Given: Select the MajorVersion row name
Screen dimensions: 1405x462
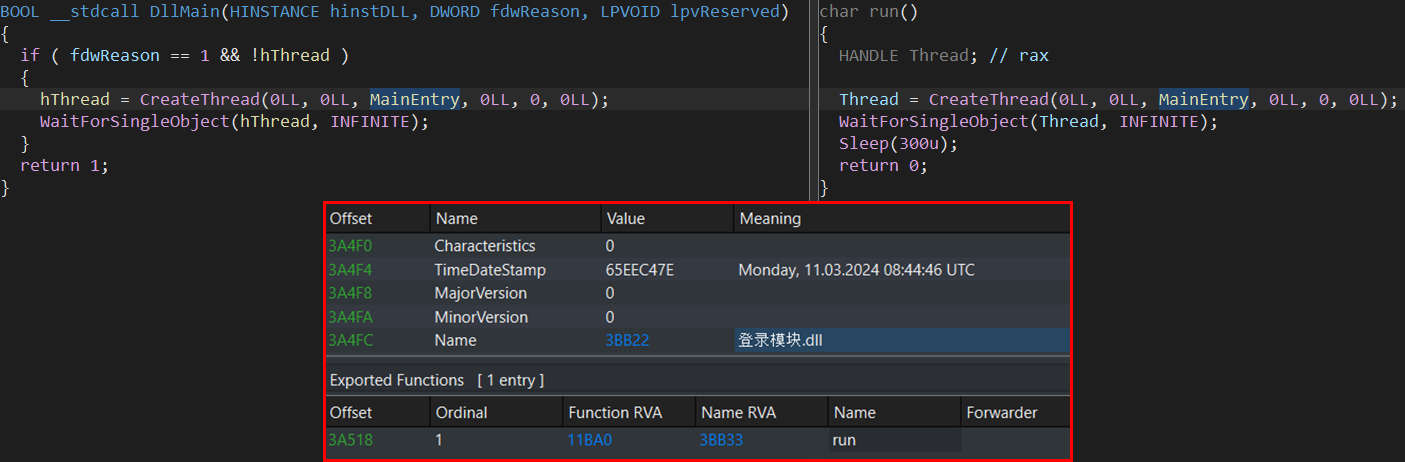Looking at the screenshot, I should [480, 293].
